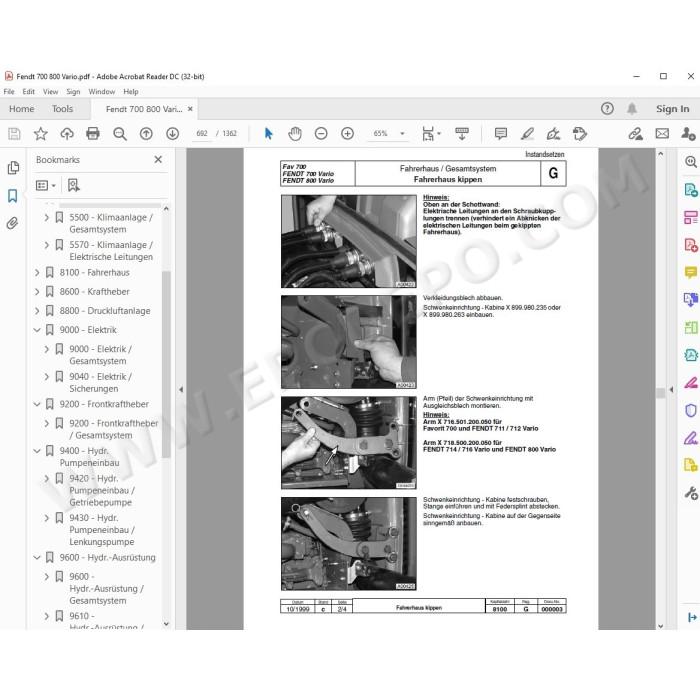The height and width of the screenshot is (700, 700).
Task: Close the Bookmarks panel
Action: [158, 159]
